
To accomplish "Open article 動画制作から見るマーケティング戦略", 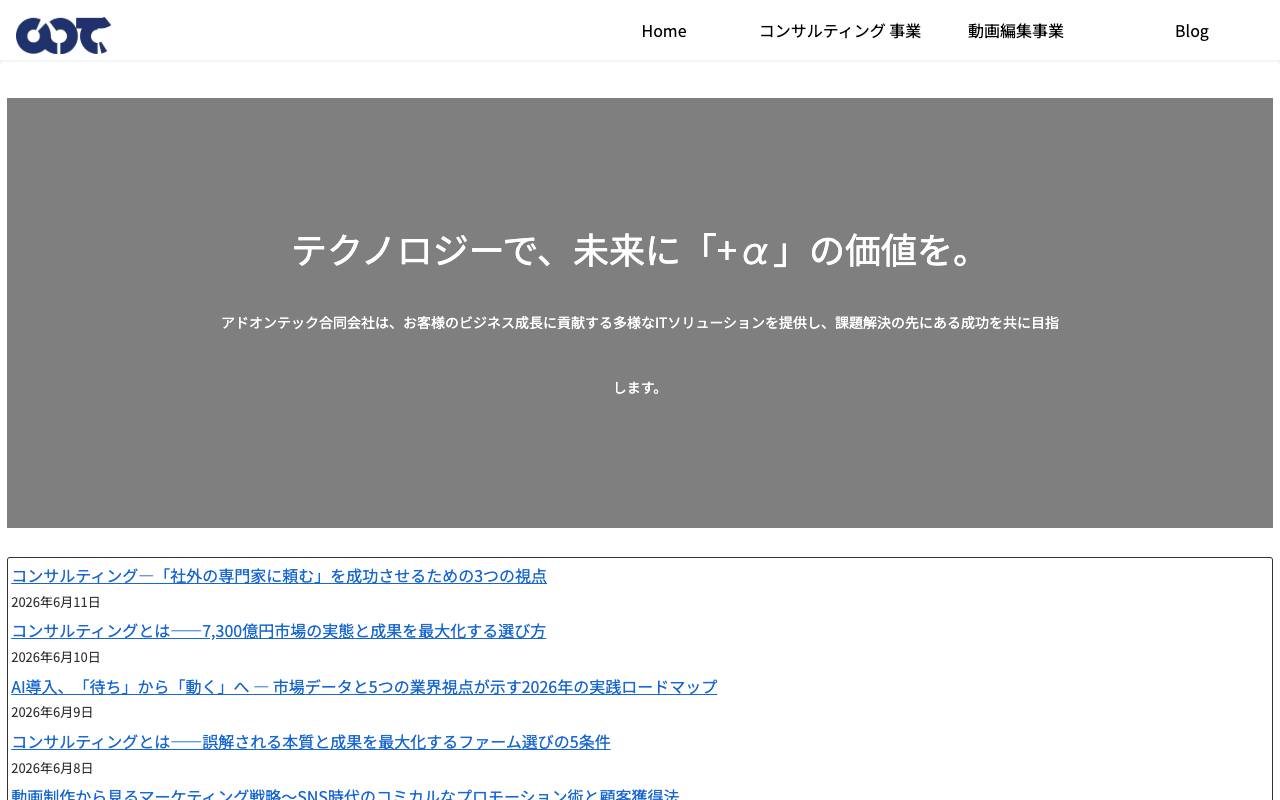I will [345, 793].
